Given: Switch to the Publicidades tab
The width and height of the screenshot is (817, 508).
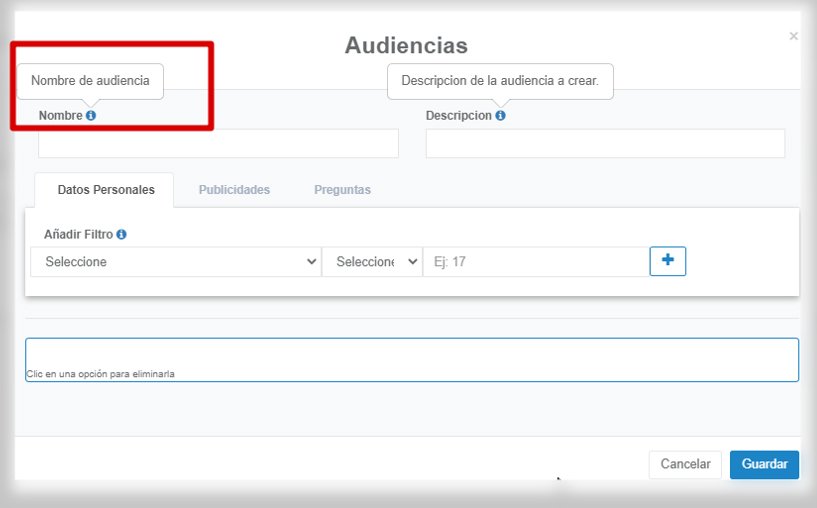Looking at the screenshot, I should (234, 190).
